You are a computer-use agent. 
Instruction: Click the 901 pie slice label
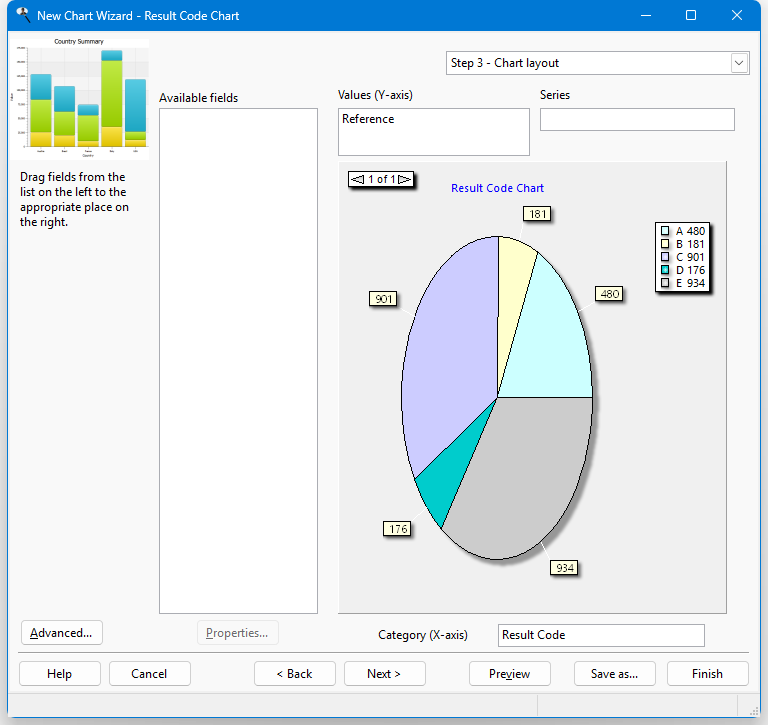(383, 299)
